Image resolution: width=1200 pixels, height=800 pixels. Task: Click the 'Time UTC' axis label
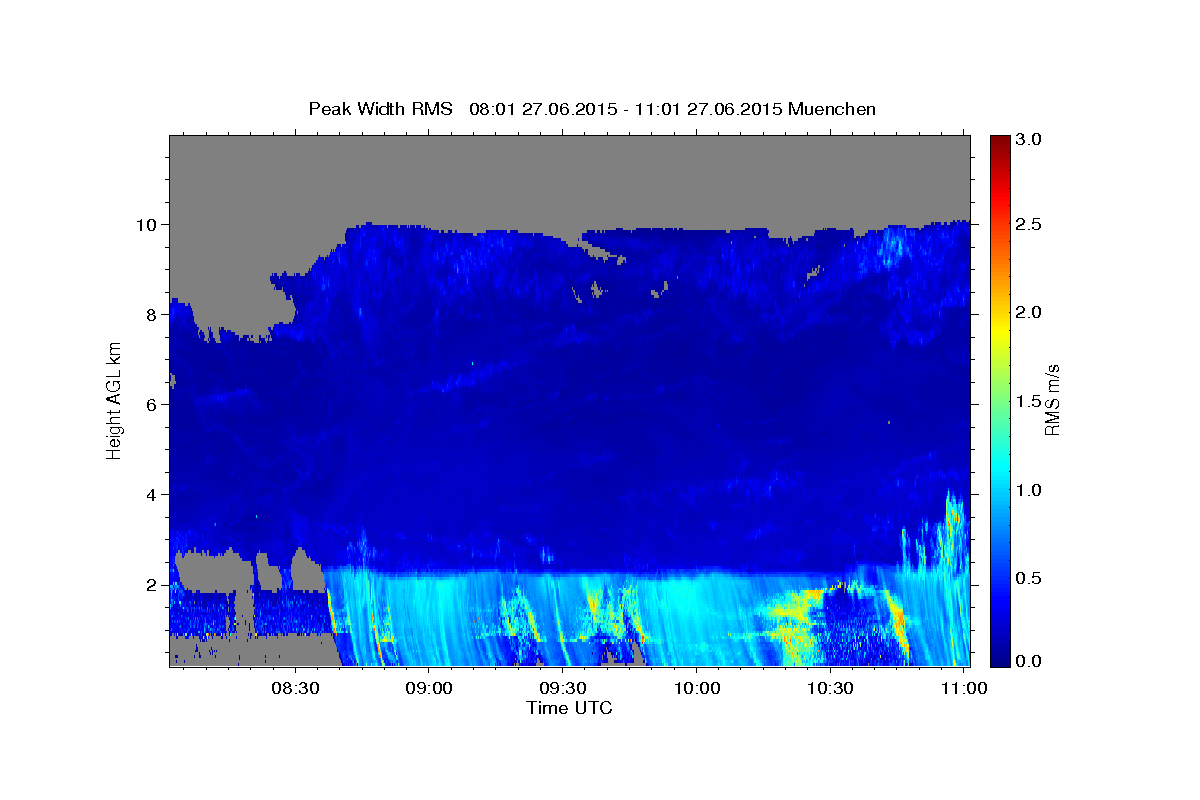569,708
